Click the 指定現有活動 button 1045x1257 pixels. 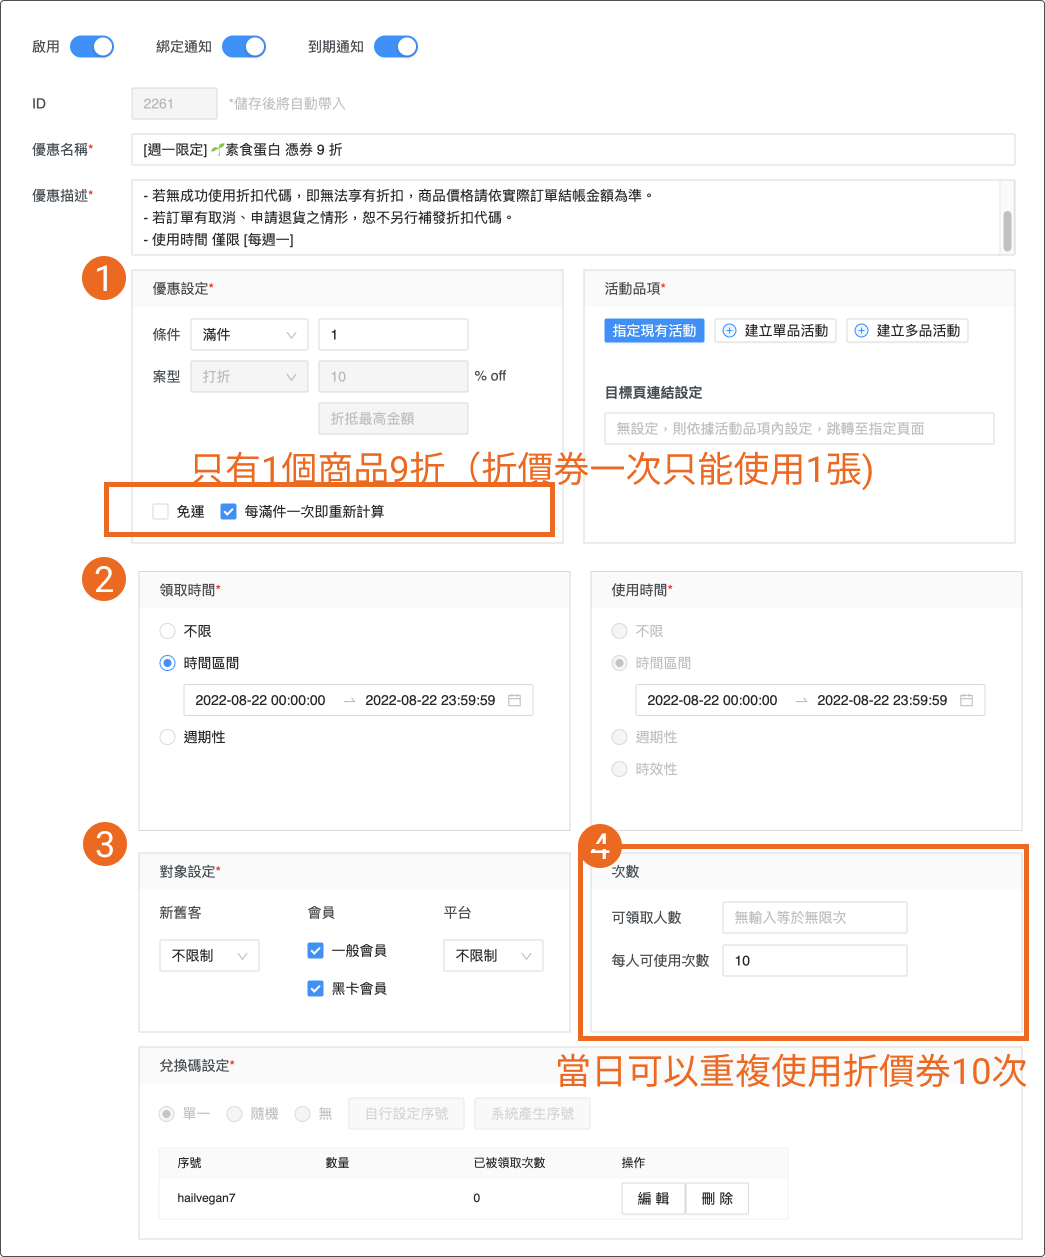click(654, 331)
